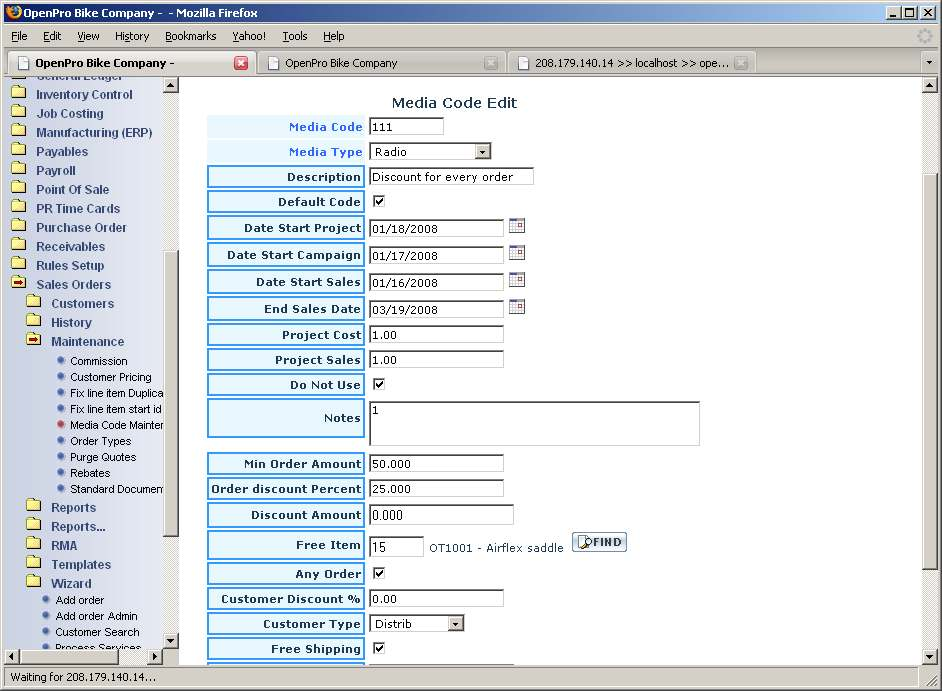
Task: Open the Customer Pricing link
Action: coord(110,377)
